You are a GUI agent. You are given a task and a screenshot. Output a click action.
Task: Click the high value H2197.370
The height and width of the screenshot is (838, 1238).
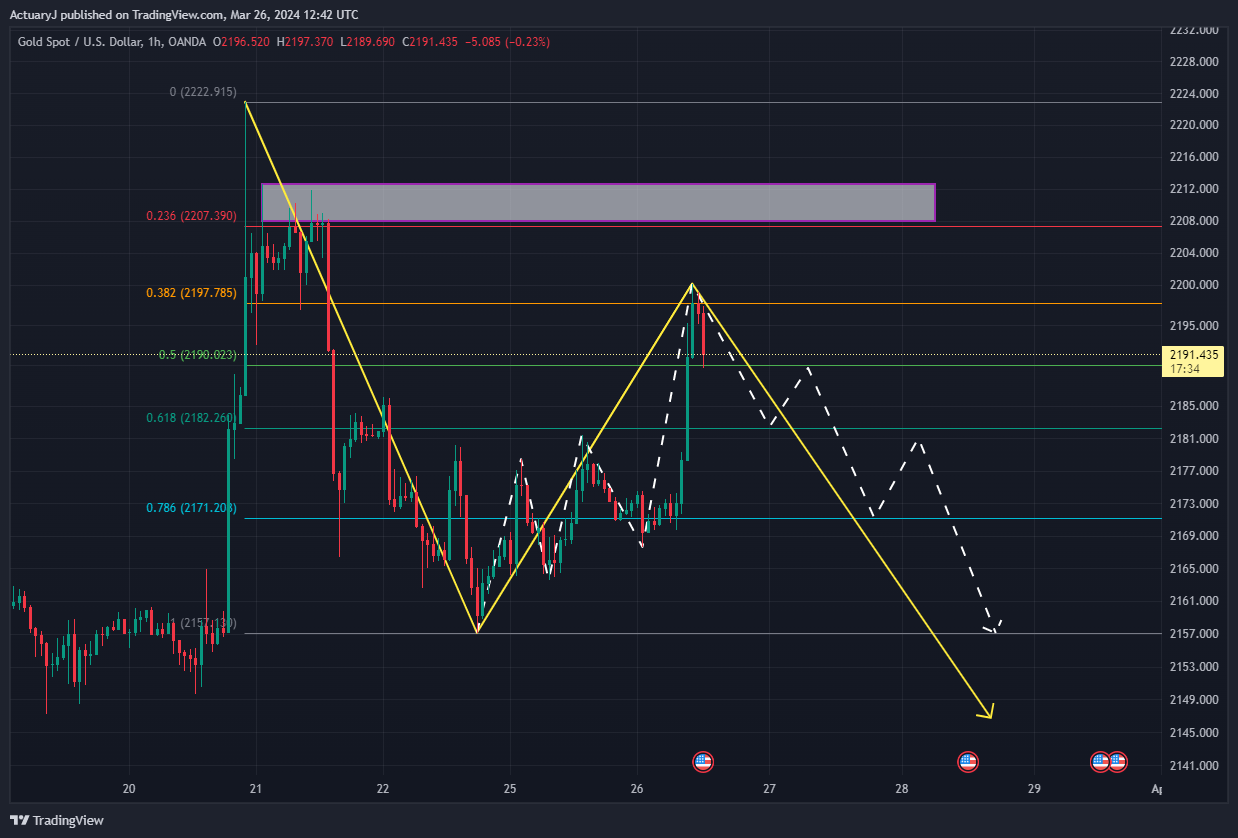click(x=306, y=42)
